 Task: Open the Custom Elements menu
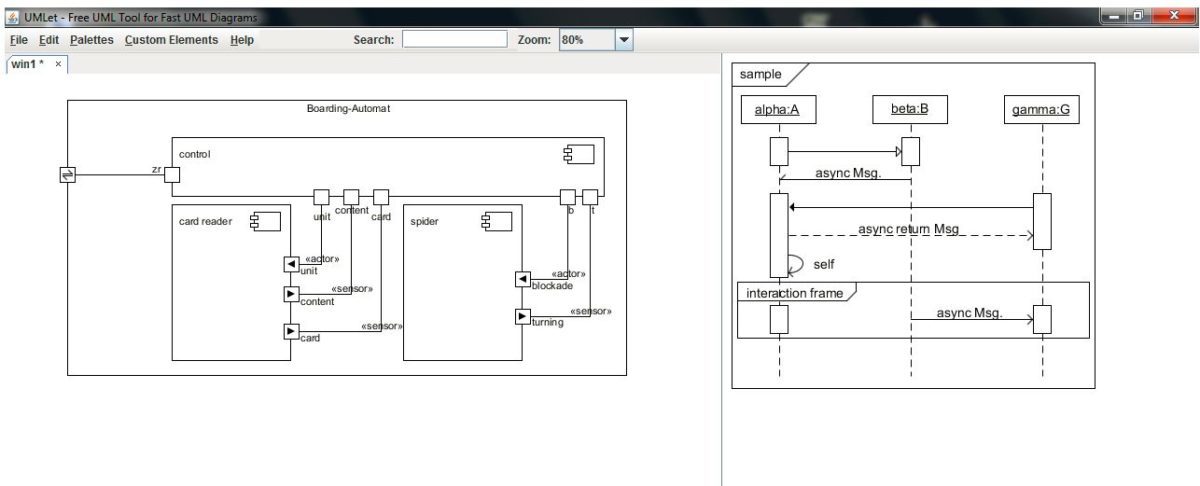pyautogui.click(x=171, y=40)
